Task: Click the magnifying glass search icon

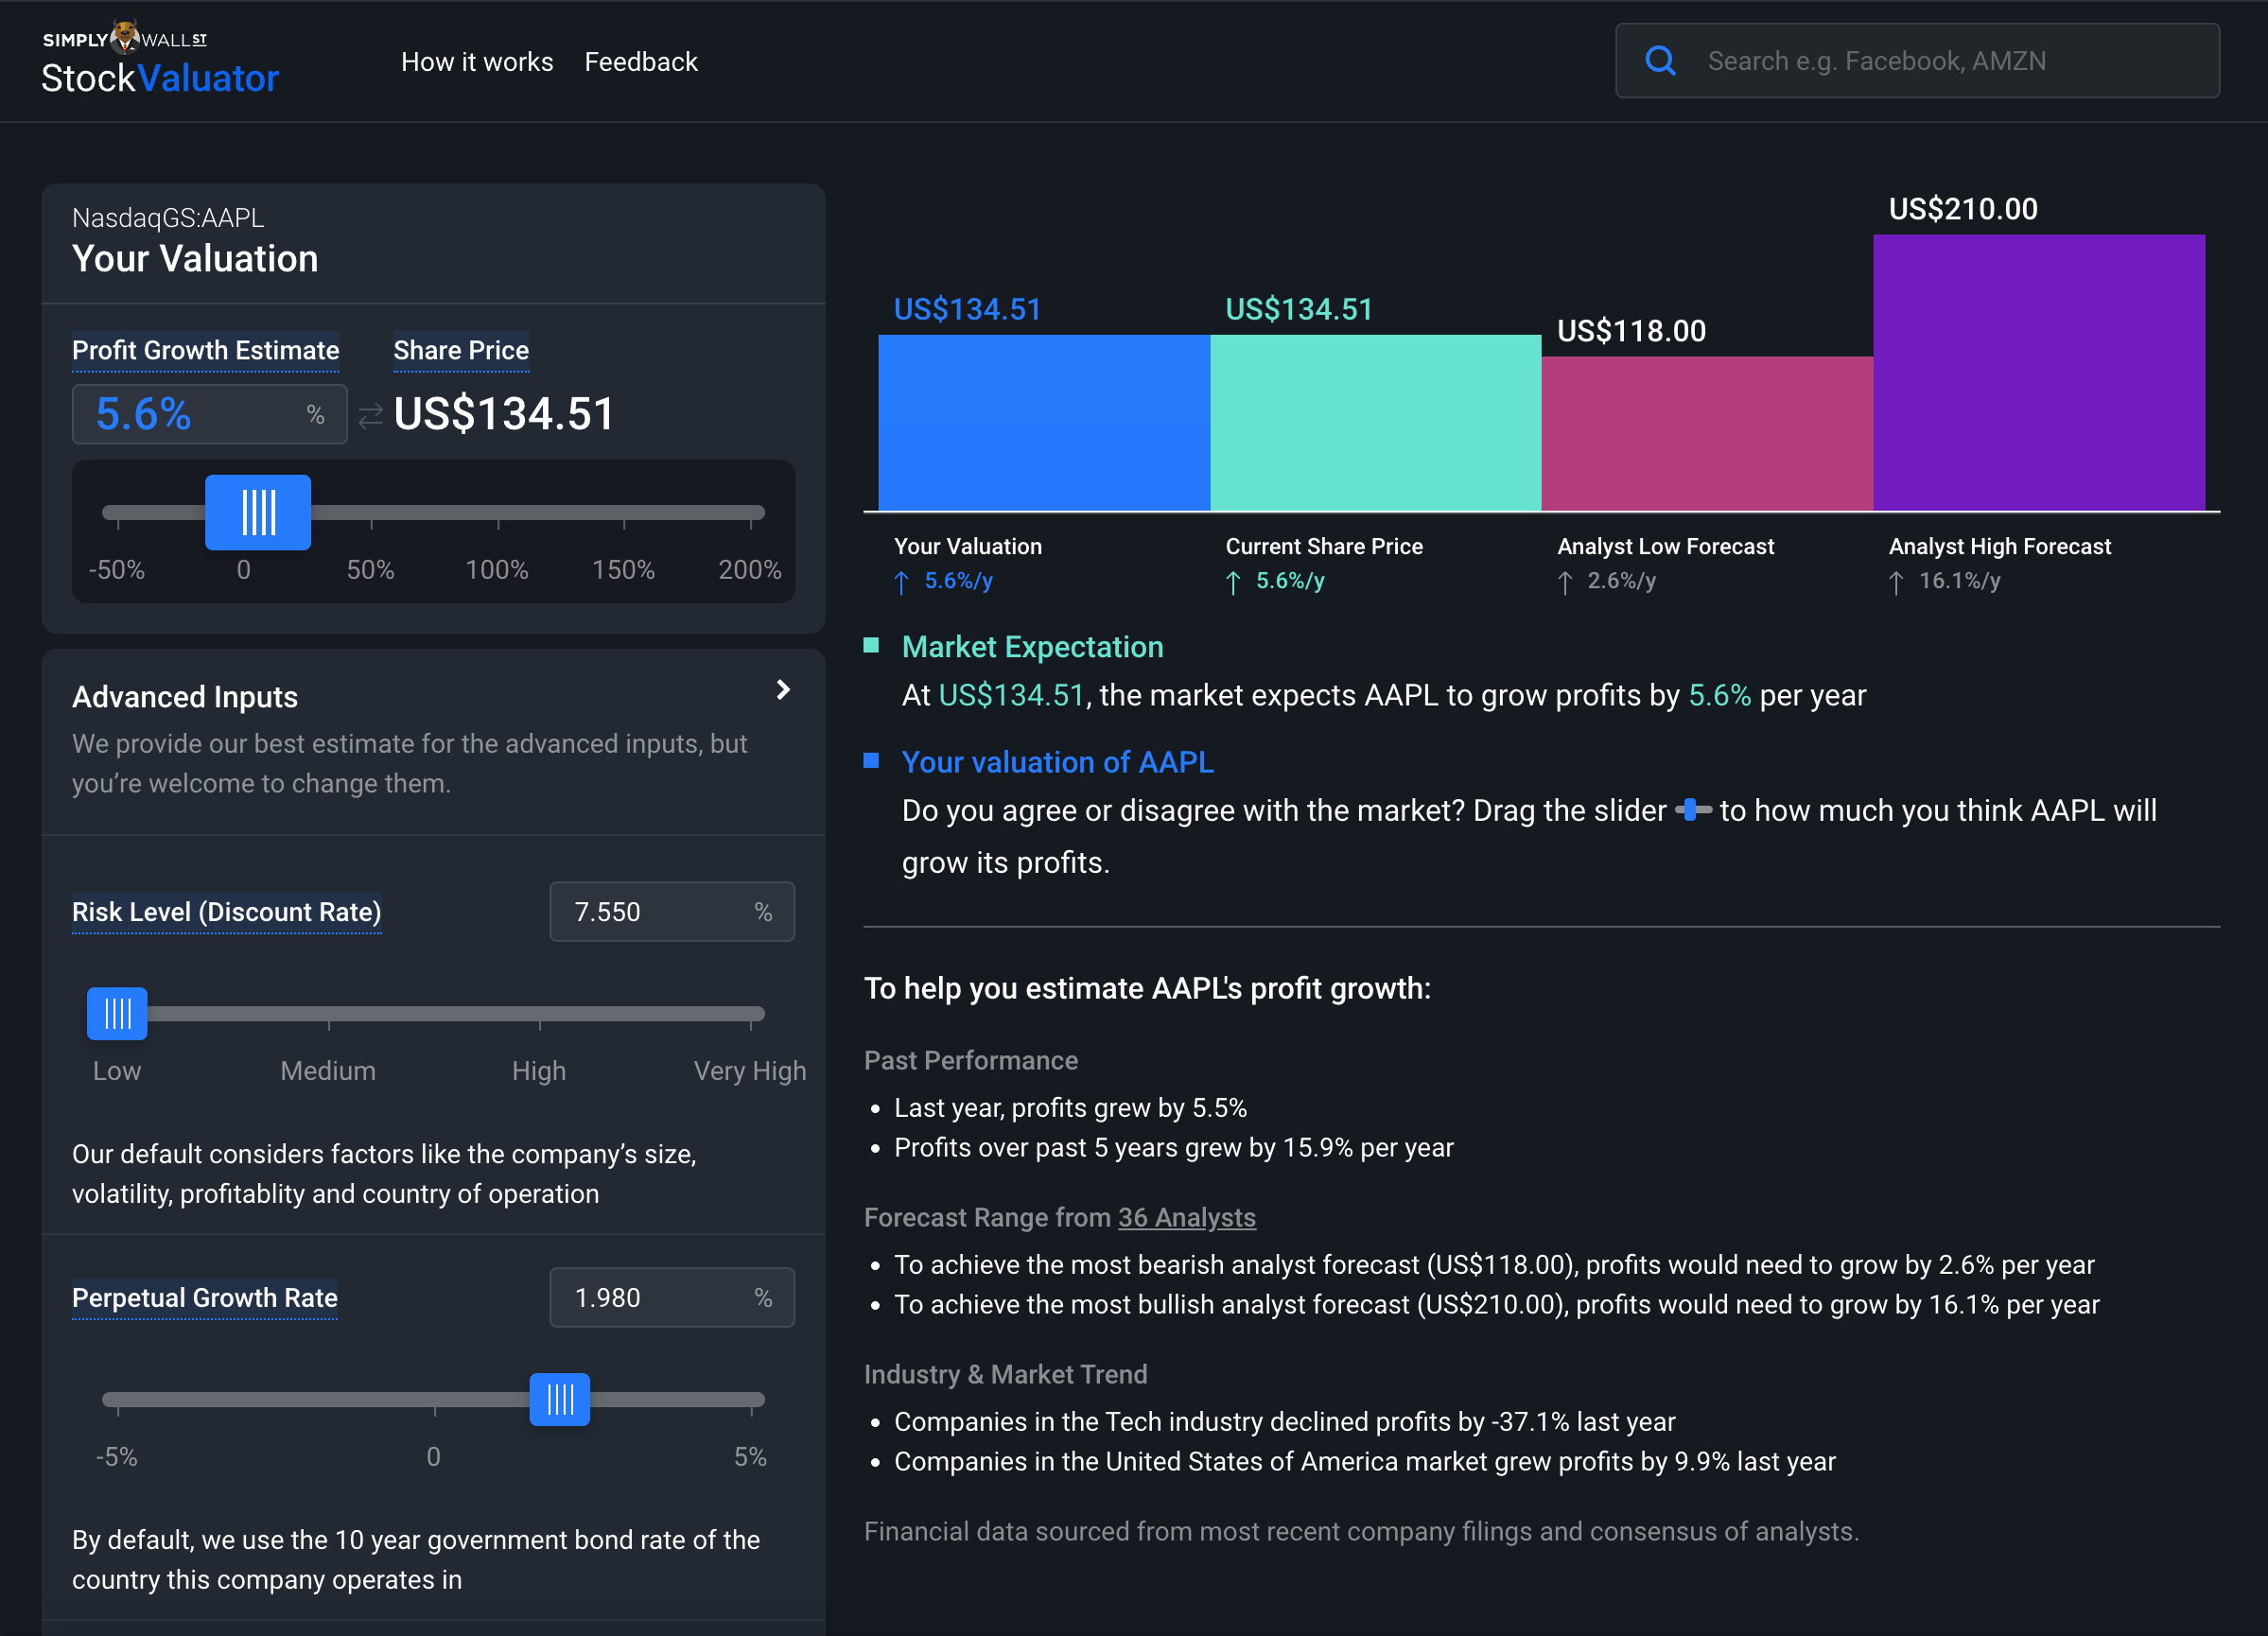Action: coord(1660,61)
